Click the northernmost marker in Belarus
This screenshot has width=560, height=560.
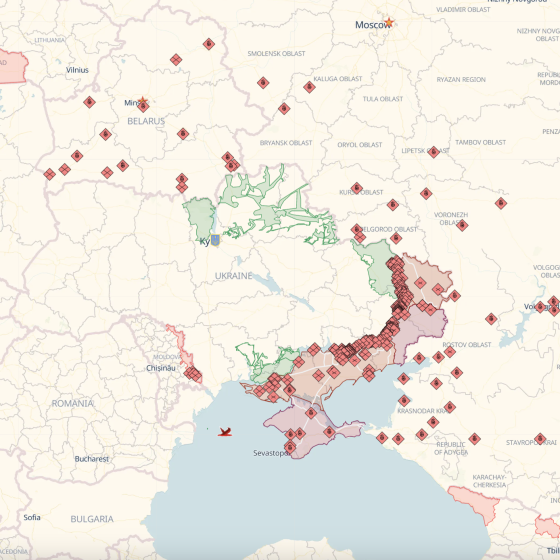pyautogui.click(x=209, y=44)
